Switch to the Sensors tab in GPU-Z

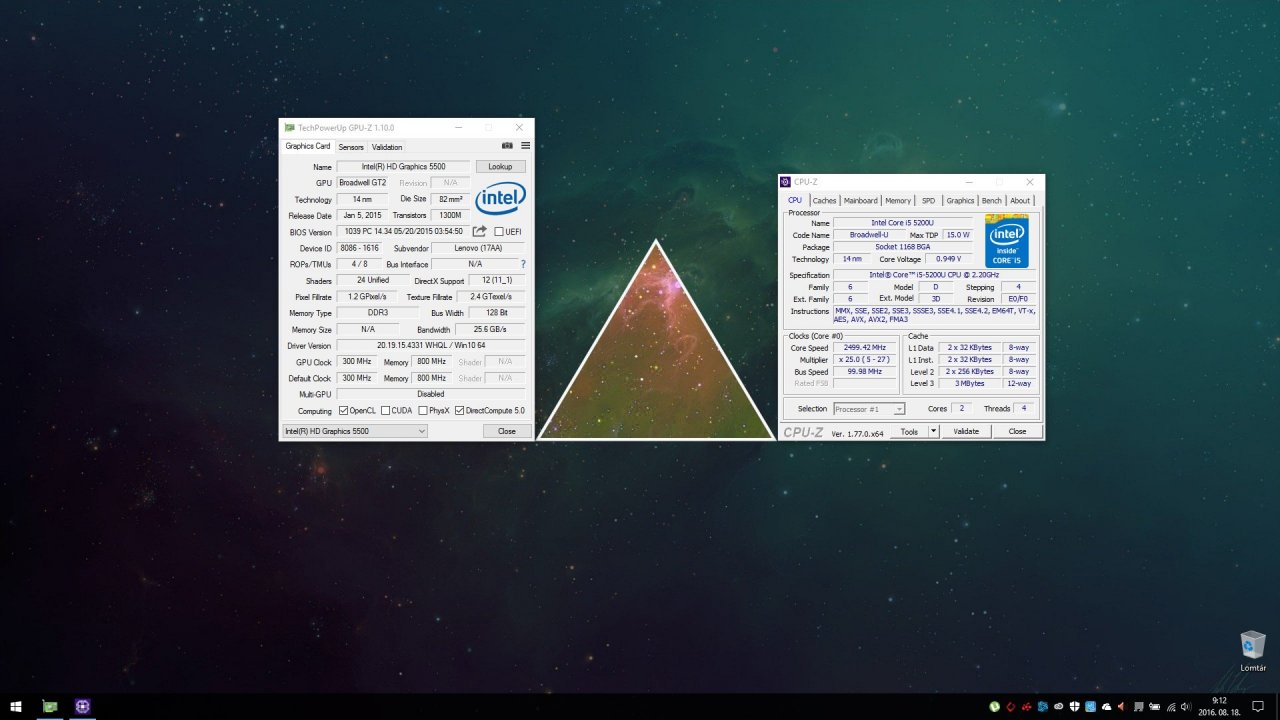[x=351, y=147]
